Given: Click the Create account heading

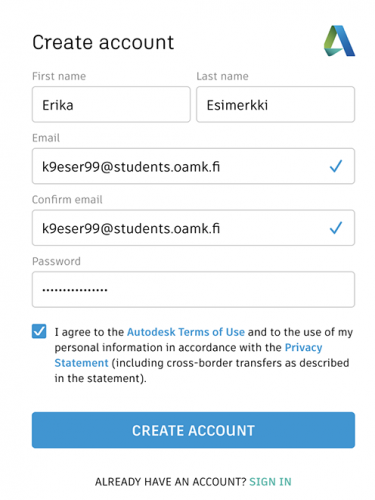Looking at the screenshot, I should click(103, 42).
